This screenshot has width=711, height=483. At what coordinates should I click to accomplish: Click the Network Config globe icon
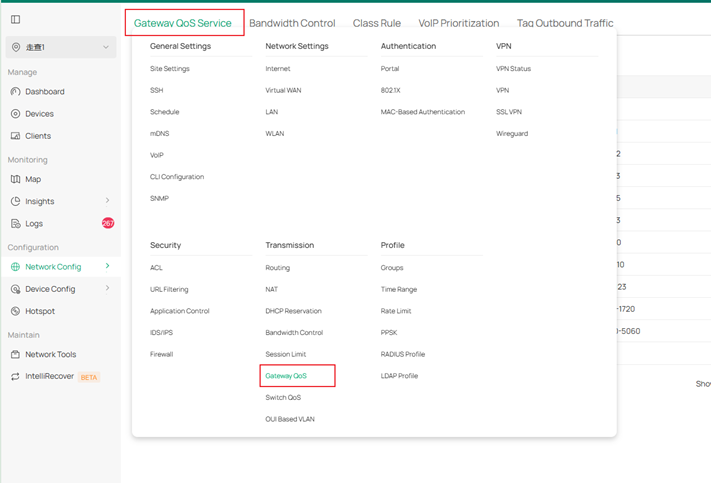tap(15, 267)
